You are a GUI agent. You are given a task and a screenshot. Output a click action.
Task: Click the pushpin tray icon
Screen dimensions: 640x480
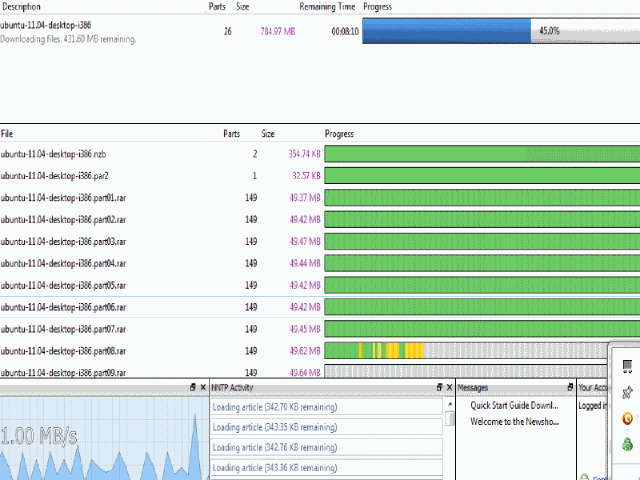(627, 392)
